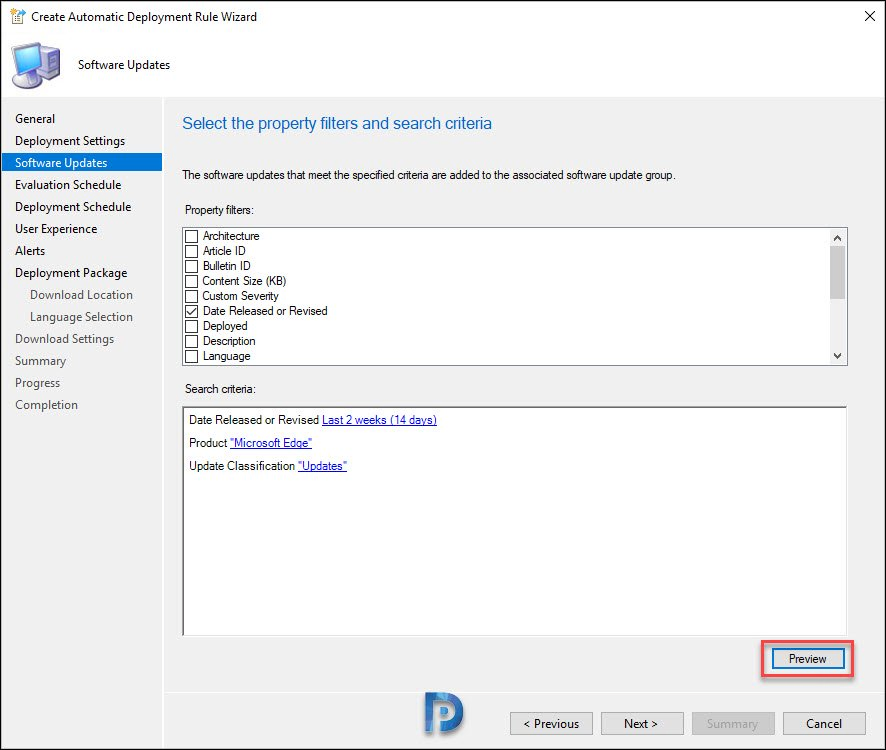Screen dimensions: 886x750
Task: Change the "Updates" classification link
Action: click(x=322, y=466)
